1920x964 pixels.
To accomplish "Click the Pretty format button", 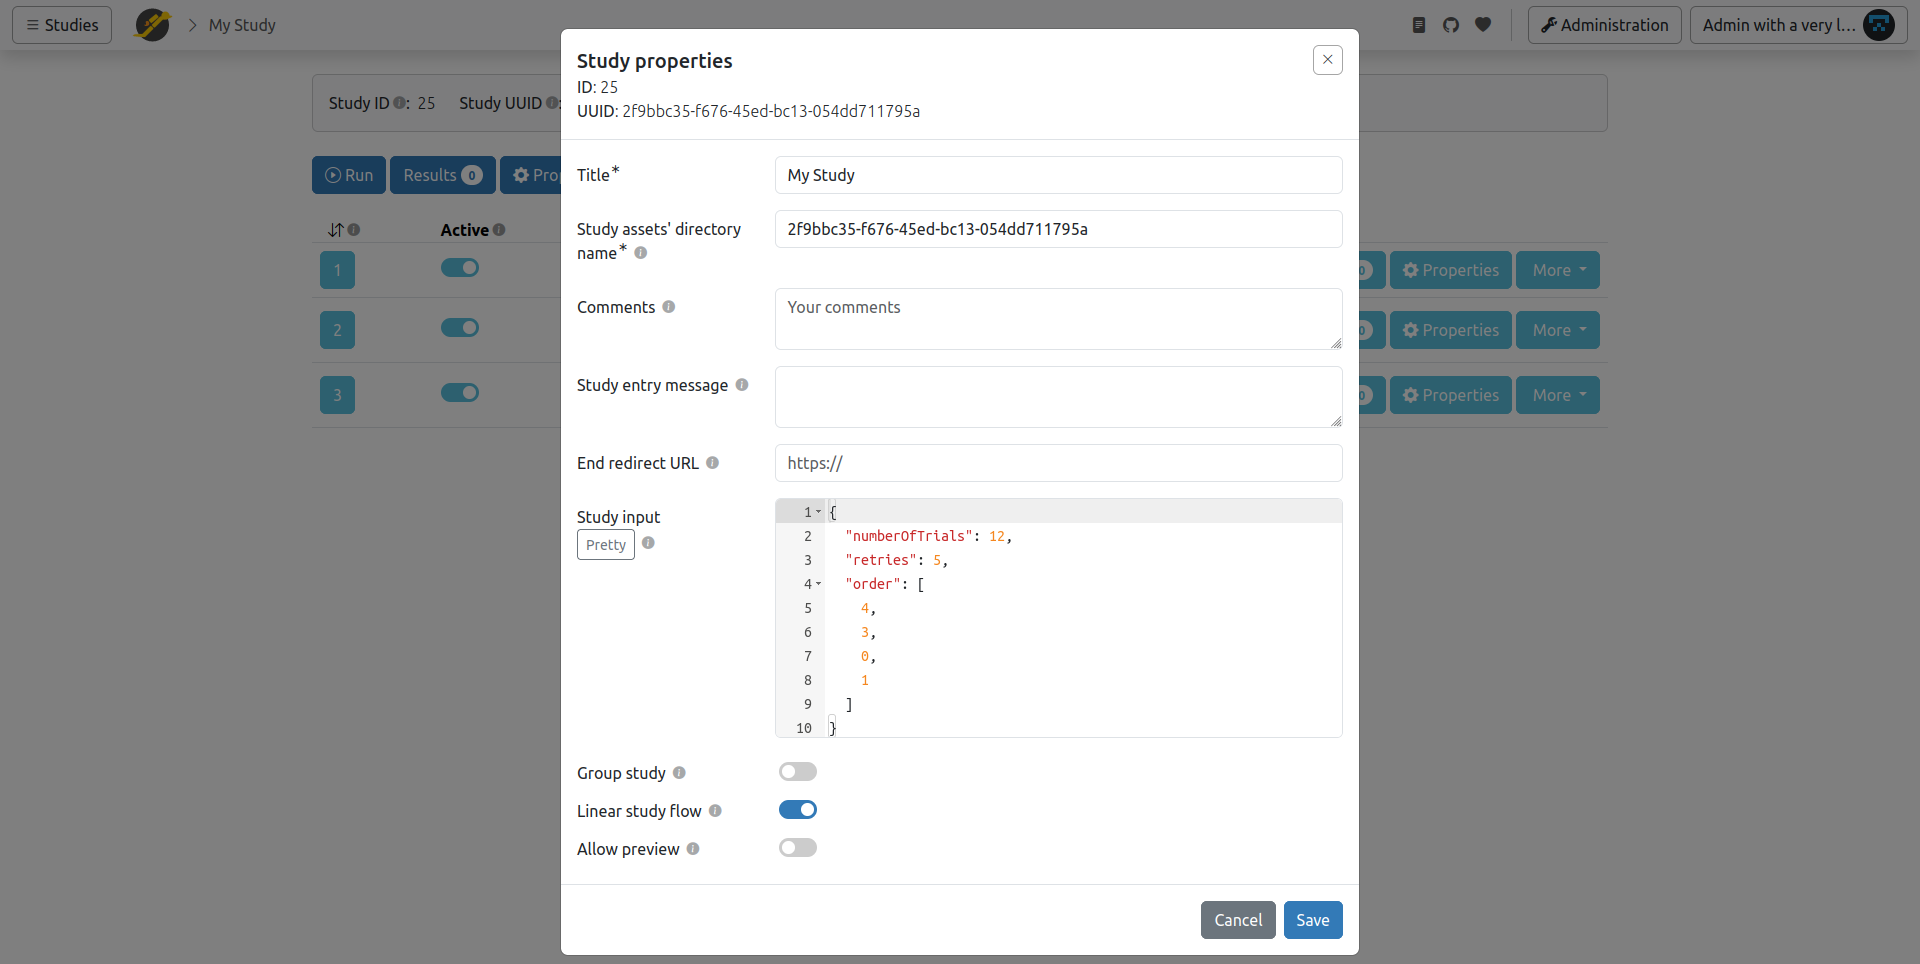I will pyautogui.click(x=606, y=545).
